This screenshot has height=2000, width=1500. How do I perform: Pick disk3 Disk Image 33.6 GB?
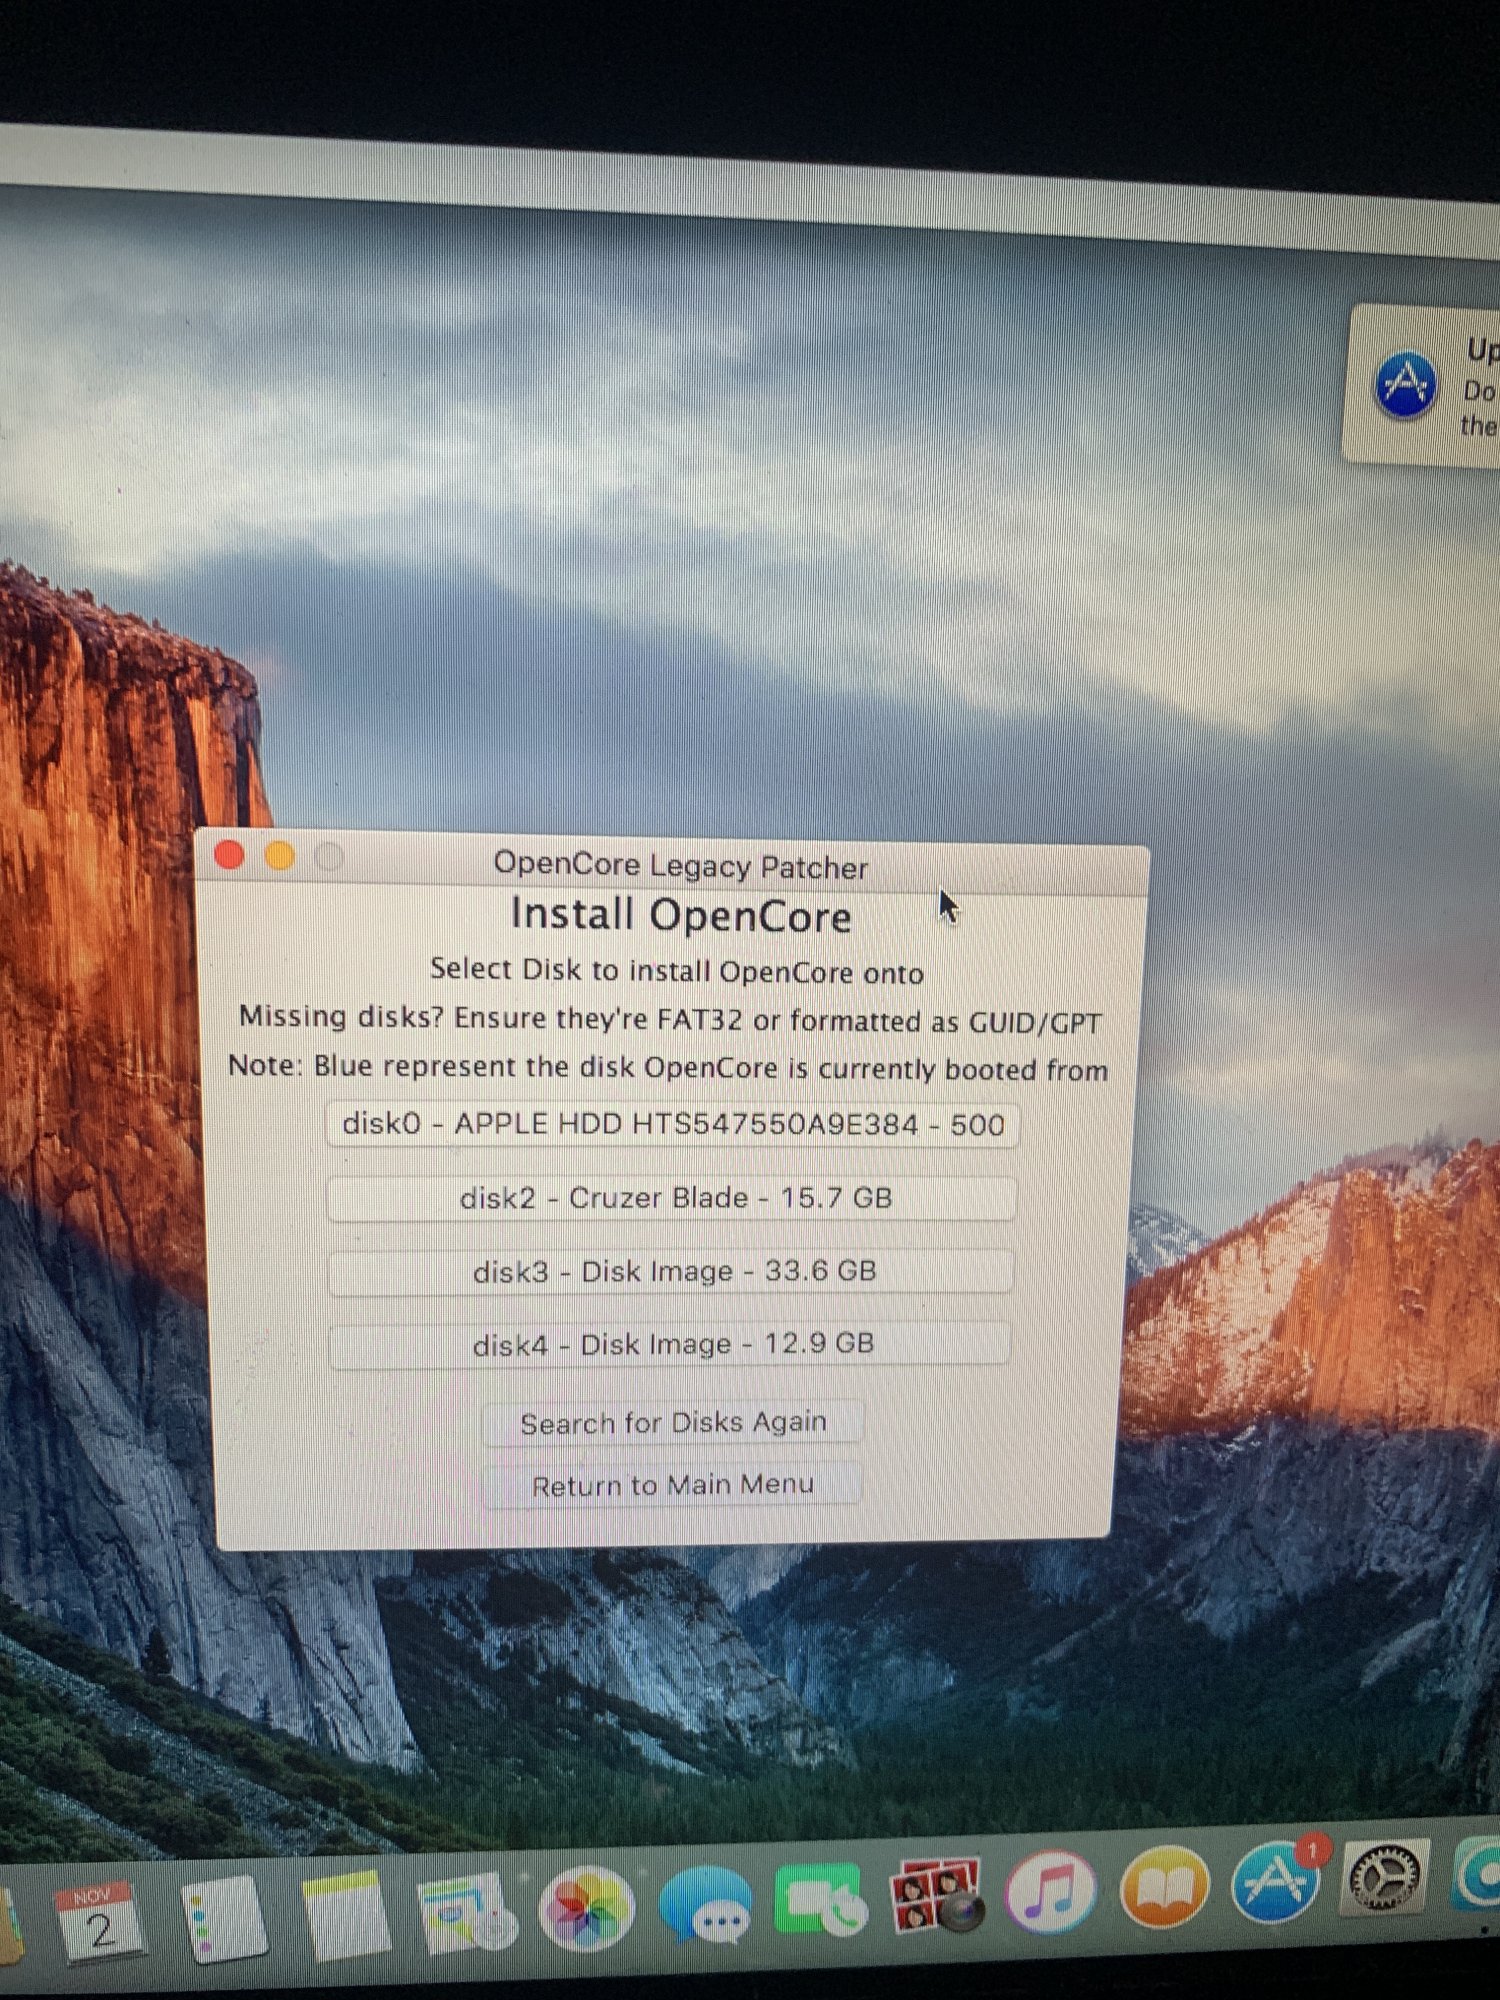[x=671, y=1271]
